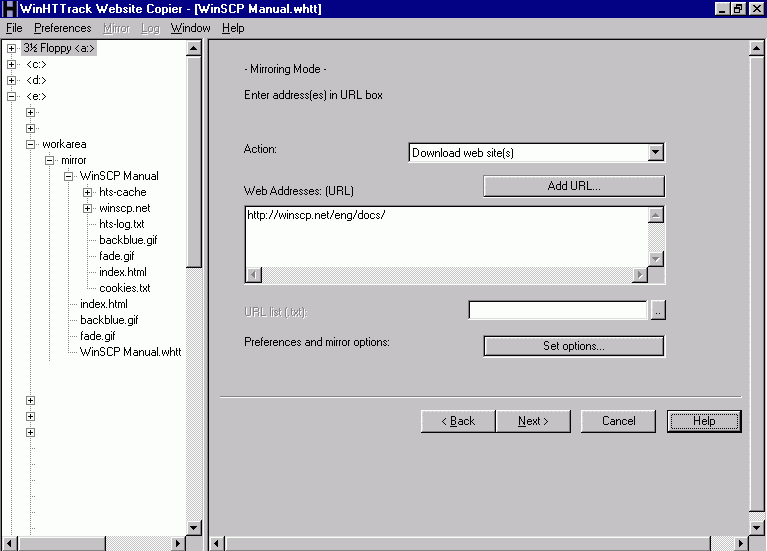This screenshot has width=767, height=551.
Task: Collapse the <e:> drive node
Action: tap(11, 96)
